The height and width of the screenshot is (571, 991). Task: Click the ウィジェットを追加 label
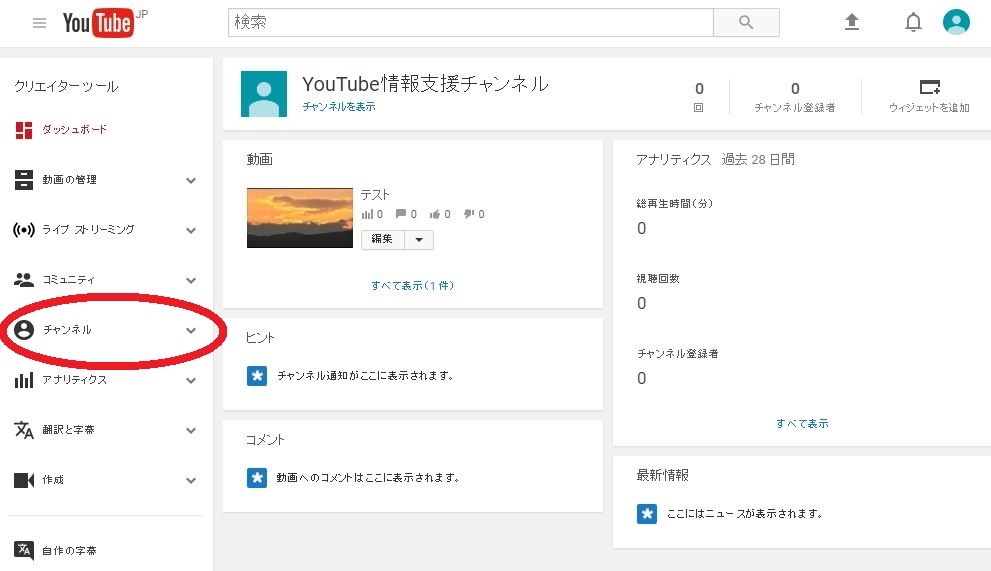point(929,107)
